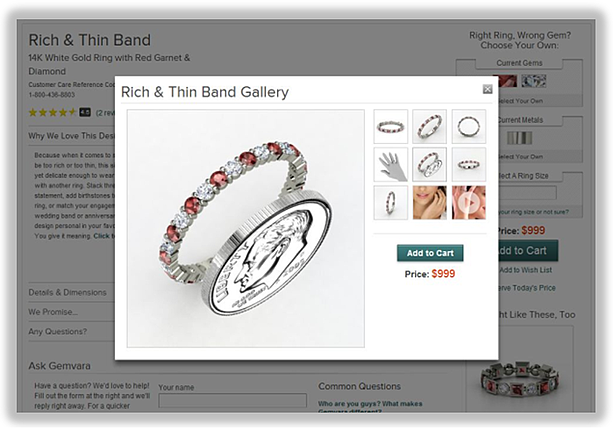Image resolution: width=613 pixels, height=431 pixels.
Task: Click Add to Cart in the gallery dialog
Action: tap(430, 253)
